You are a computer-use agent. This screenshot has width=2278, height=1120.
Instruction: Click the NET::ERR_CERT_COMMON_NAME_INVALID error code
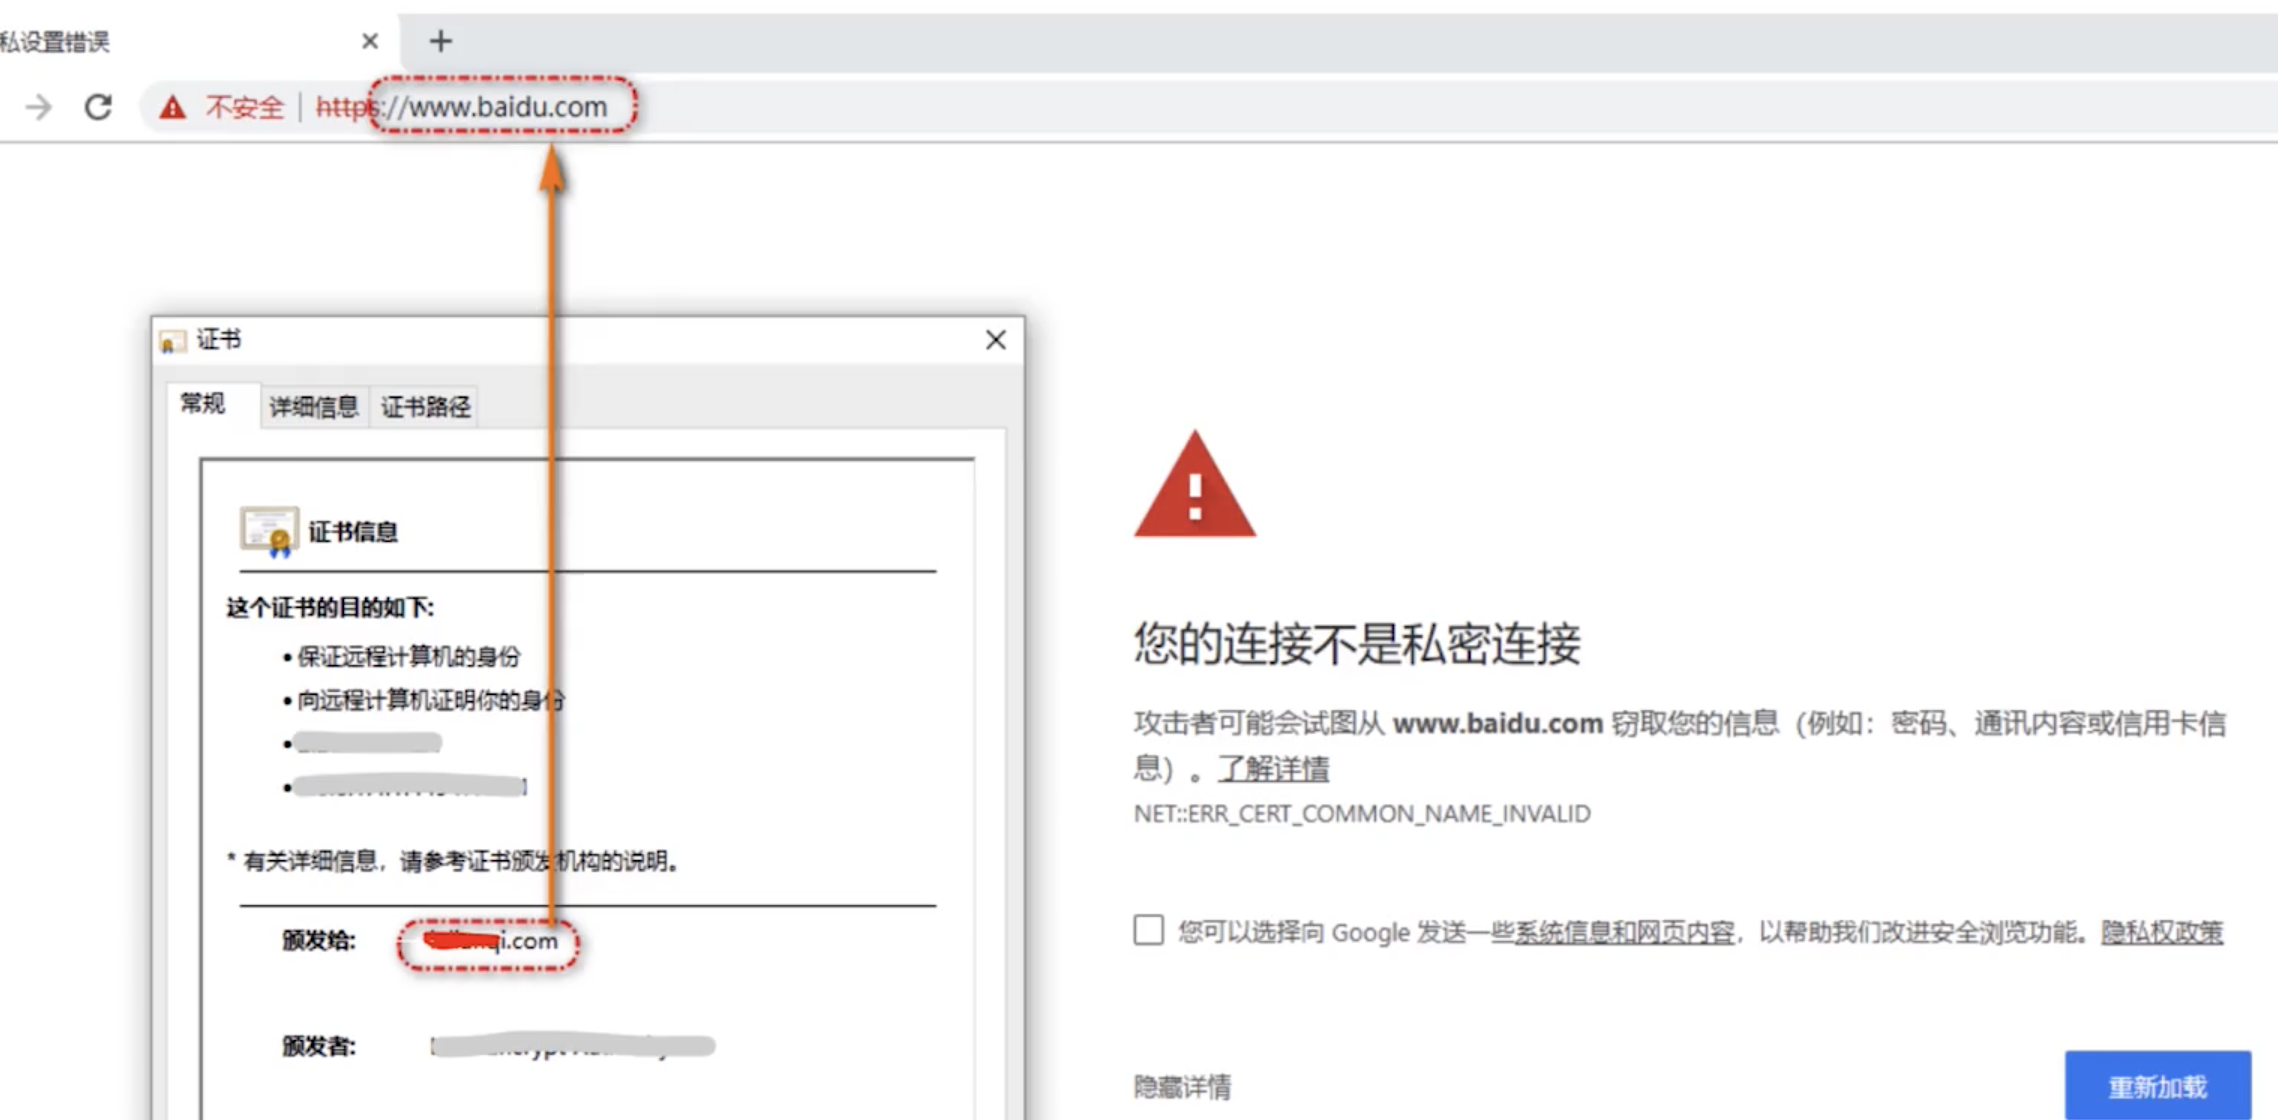(1361, 814)
